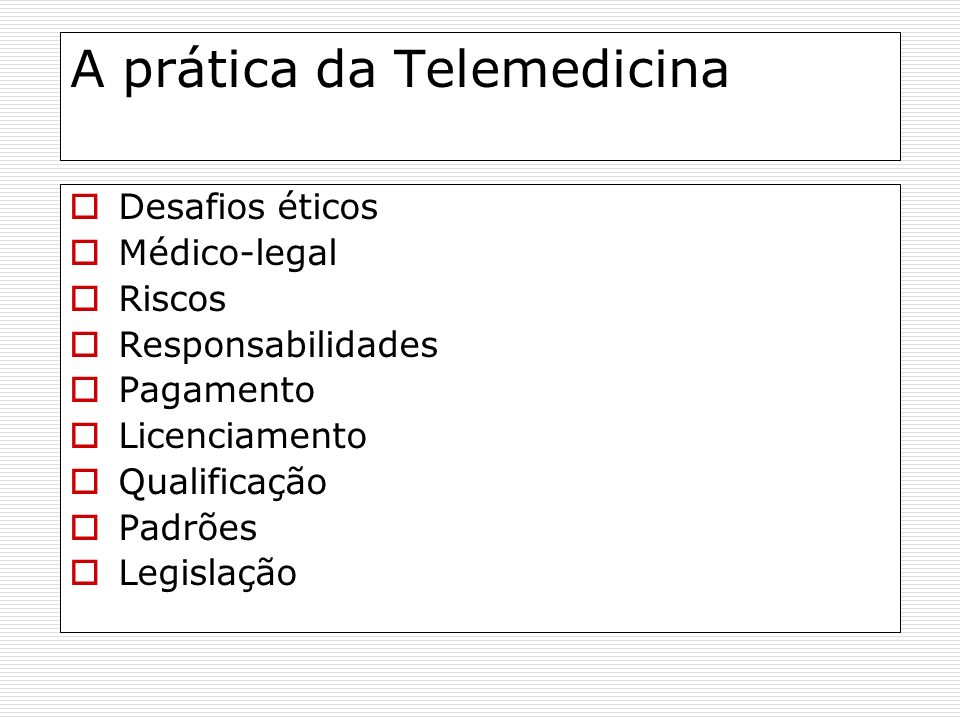Select the Responsabilidades list entry text
Viewport: 960px width, 720px height.
[279, 345]
